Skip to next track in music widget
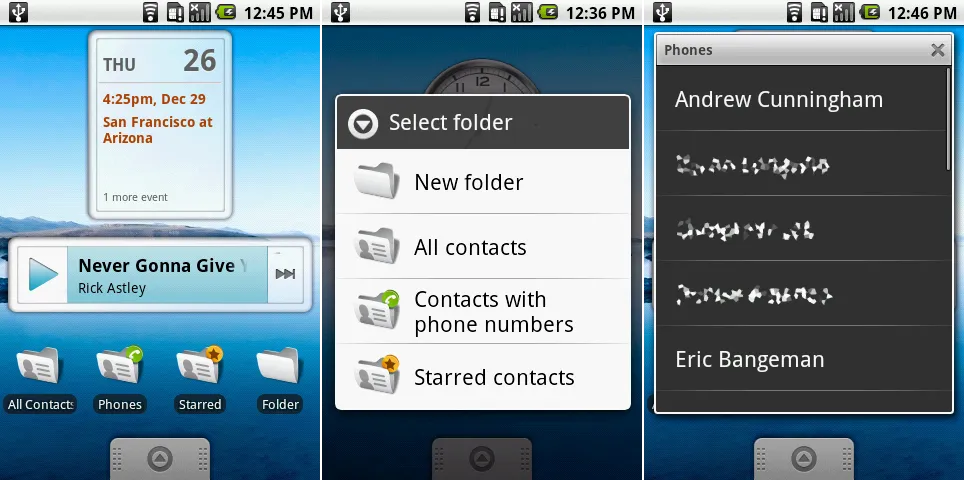The image size is (964, 480). tap(286, 274)
